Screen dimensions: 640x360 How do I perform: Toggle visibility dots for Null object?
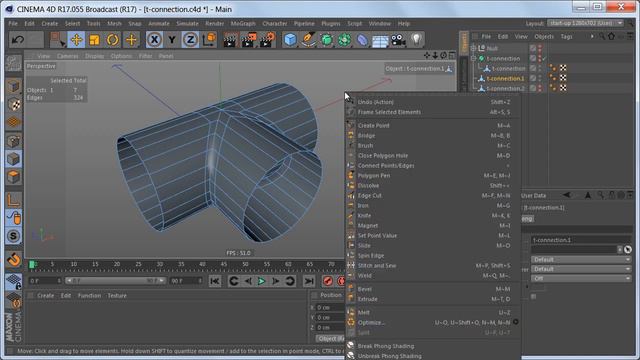point(540,48)
